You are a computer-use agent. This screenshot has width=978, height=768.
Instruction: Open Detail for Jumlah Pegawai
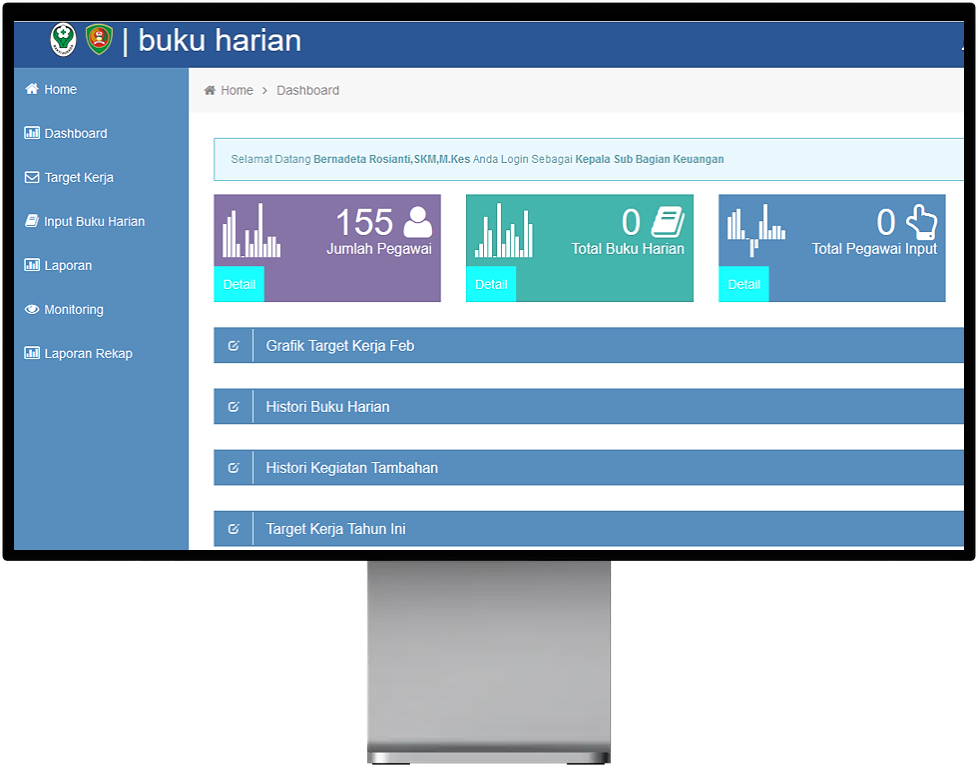click(x=239, y=284)
